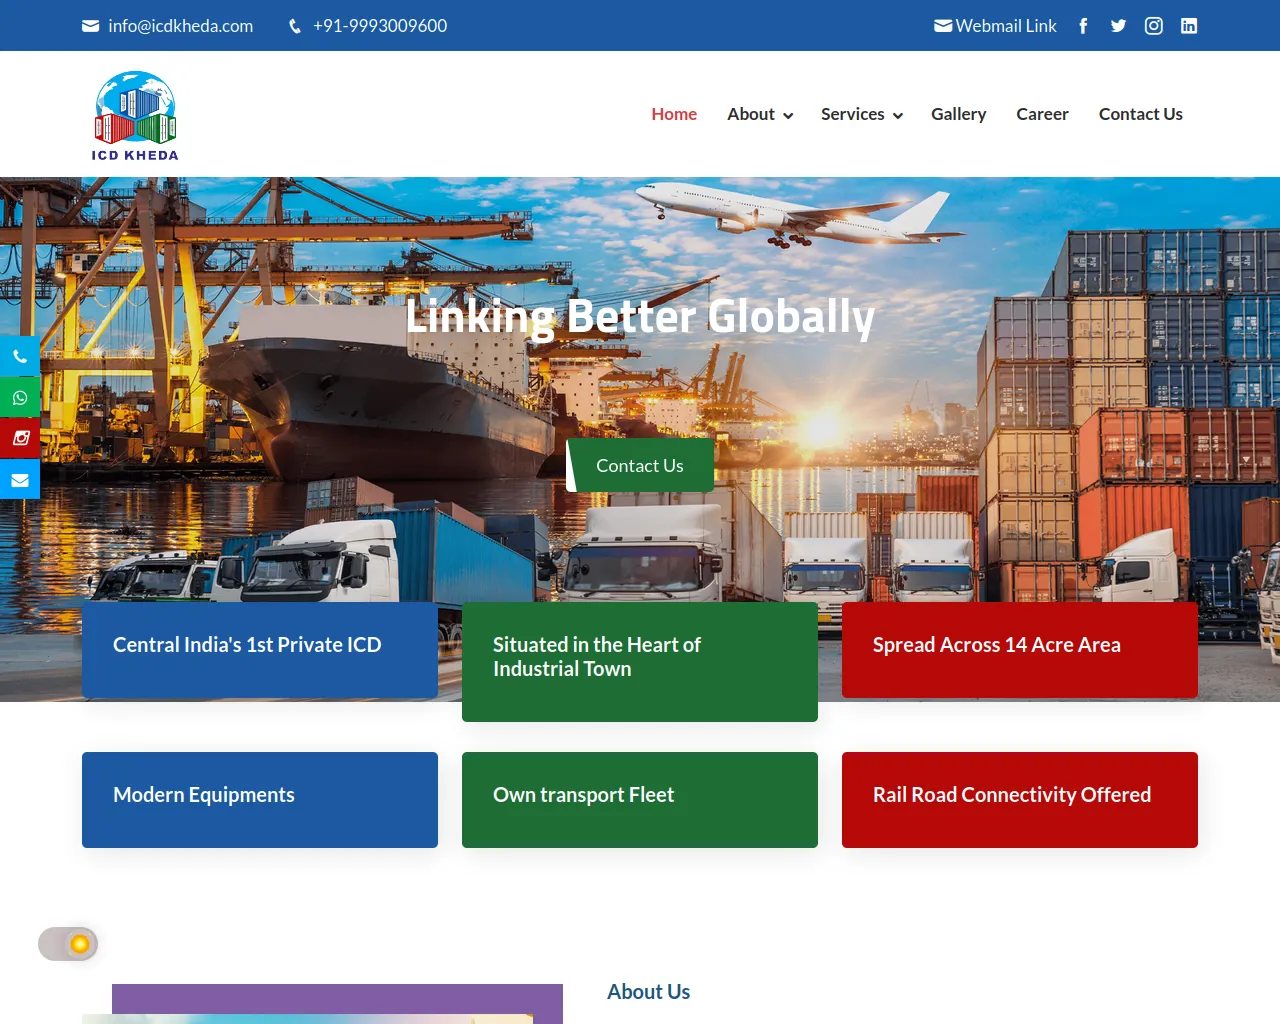Open the Twitter profile icon
This screenshot has height=1024, width=1280.
pyautogui.click(x=1118, y=26)
